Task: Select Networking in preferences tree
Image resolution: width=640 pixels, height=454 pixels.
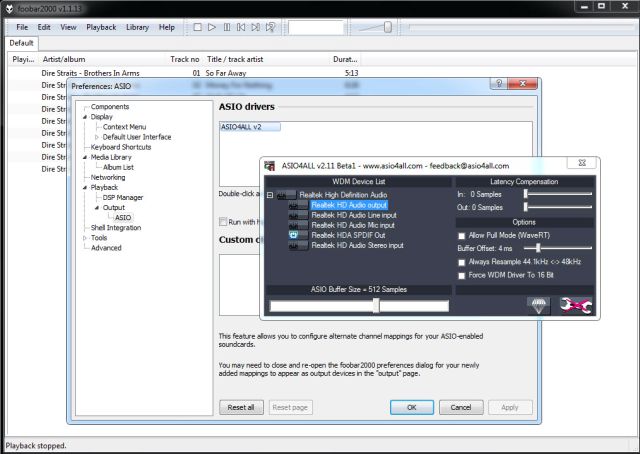Action: point(108,177)
